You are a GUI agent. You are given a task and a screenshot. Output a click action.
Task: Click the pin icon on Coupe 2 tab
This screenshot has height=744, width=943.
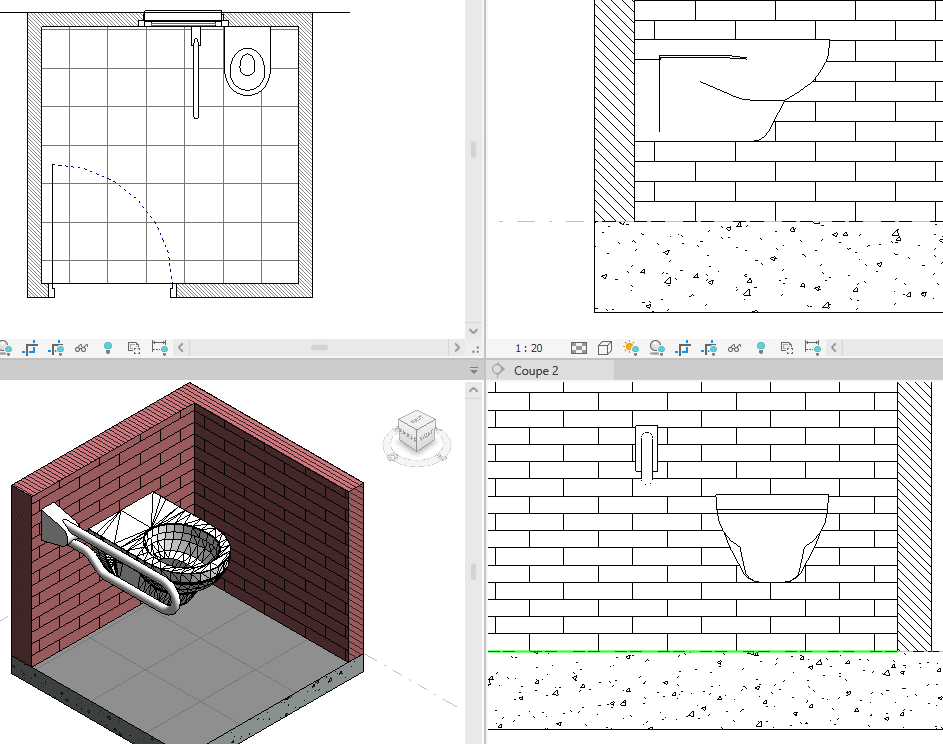pos(498,370)
